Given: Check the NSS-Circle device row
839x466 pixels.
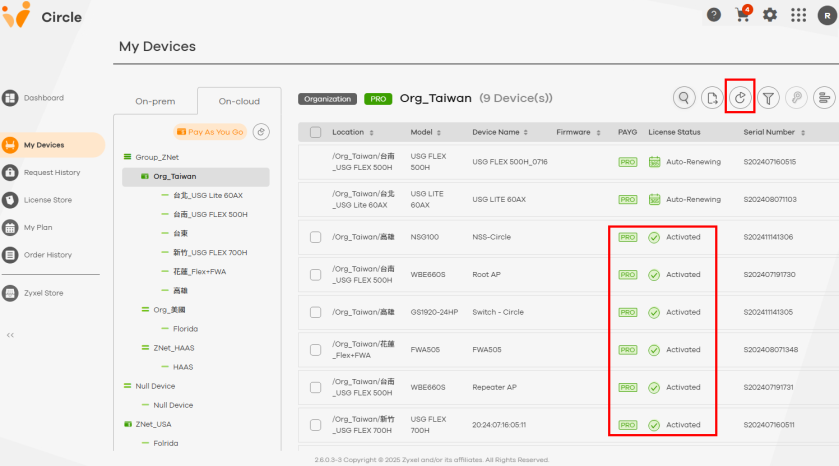Looking at the screenshot, I should pos(316,237).
